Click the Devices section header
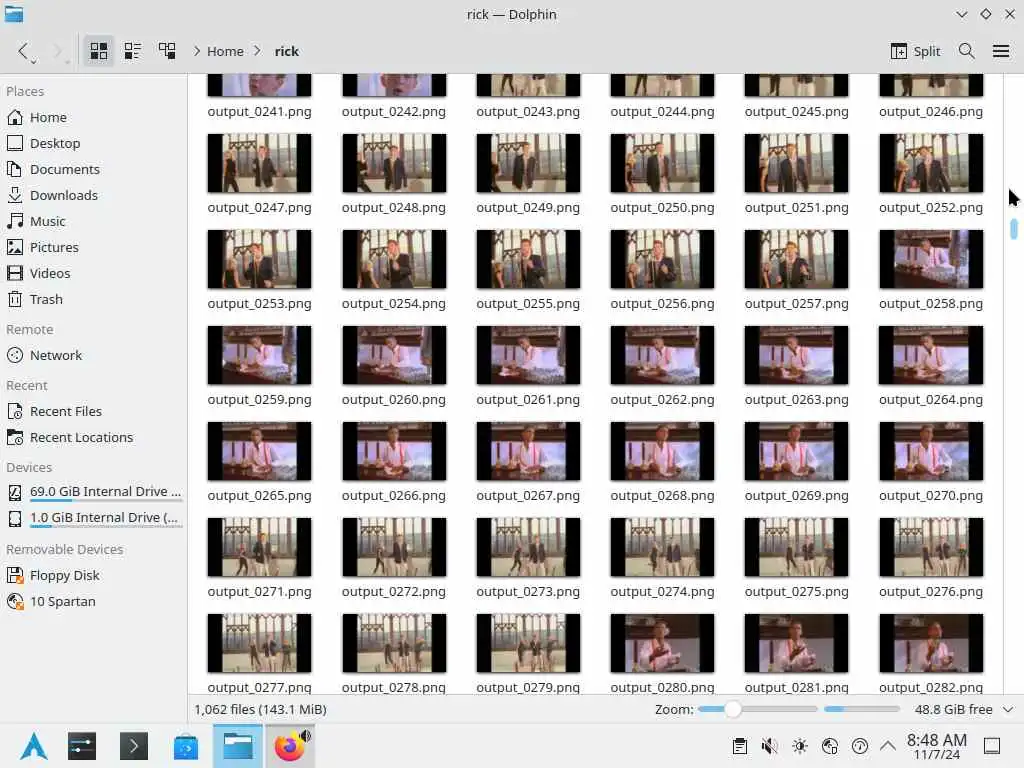Image resolution: width=1024 pixels, height=768 pixels. point(29,468)
